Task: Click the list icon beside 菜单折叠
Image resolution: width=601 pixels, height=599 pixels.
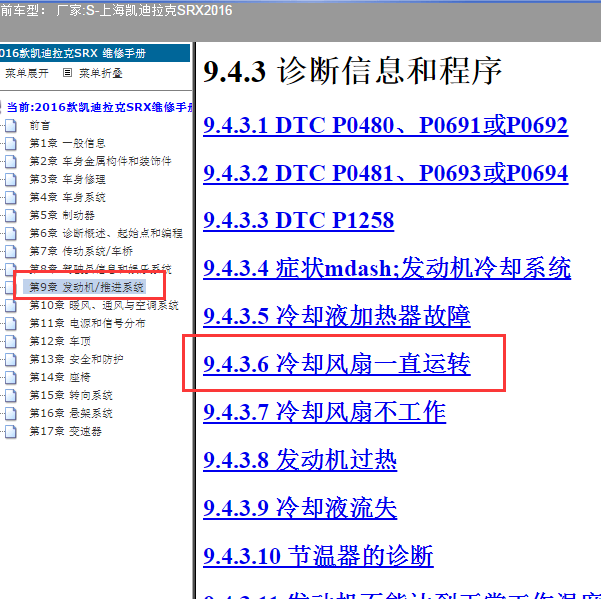Action: (x=67, y=72)
